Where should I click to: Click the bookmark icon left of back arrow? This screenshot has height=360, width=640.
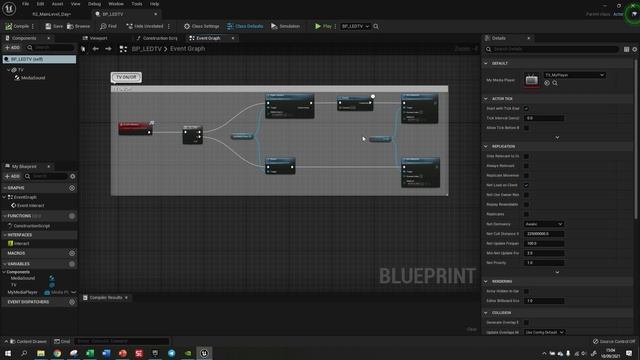[x=83, y=49]
